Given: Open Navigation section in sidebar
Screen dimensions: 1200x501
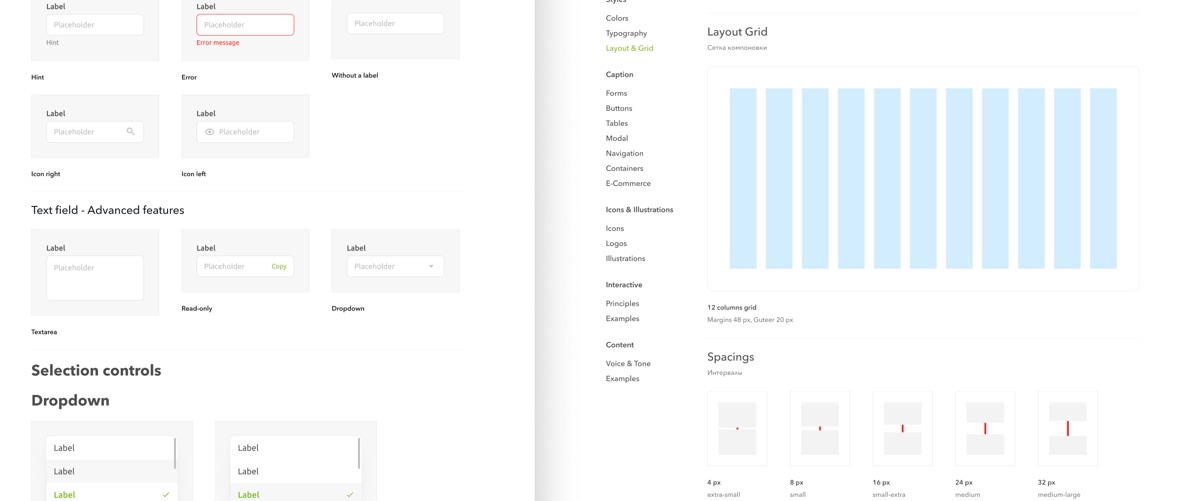Looking at the screenshot, I should (x=624, y=153).
